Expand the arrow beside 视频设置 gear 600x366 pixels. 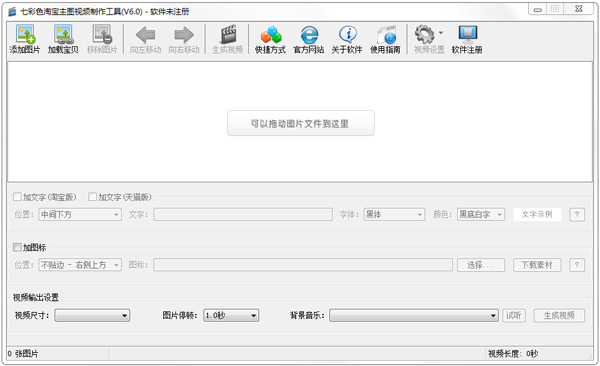click(441, 33)
